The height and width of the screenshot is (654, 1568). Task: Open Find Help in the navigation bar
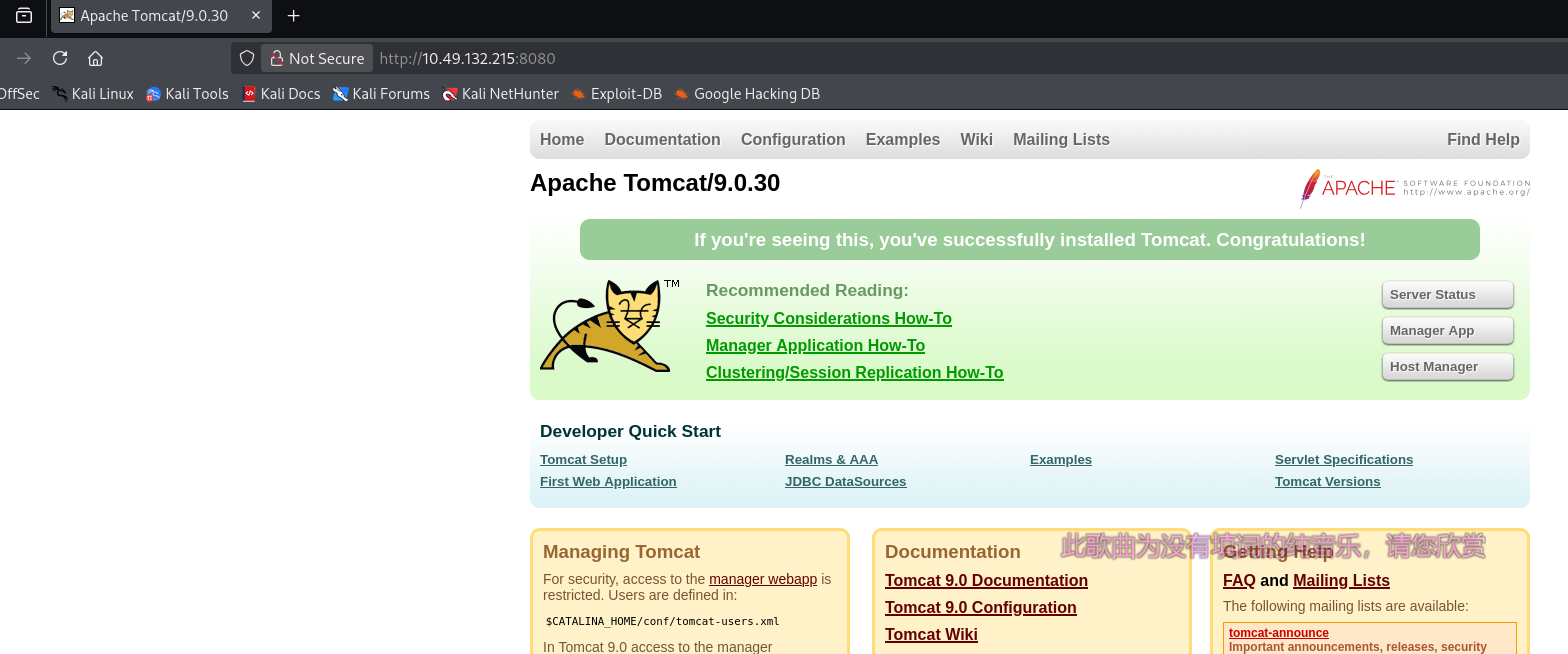1482,140
